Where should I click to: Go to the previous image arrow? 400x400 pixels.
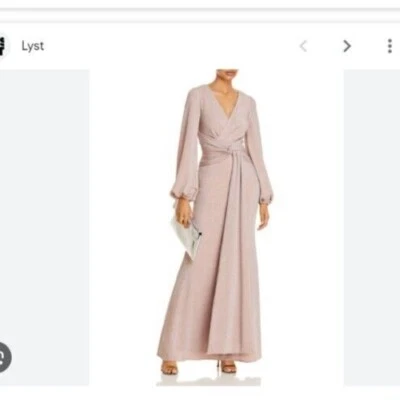[303, 46]
